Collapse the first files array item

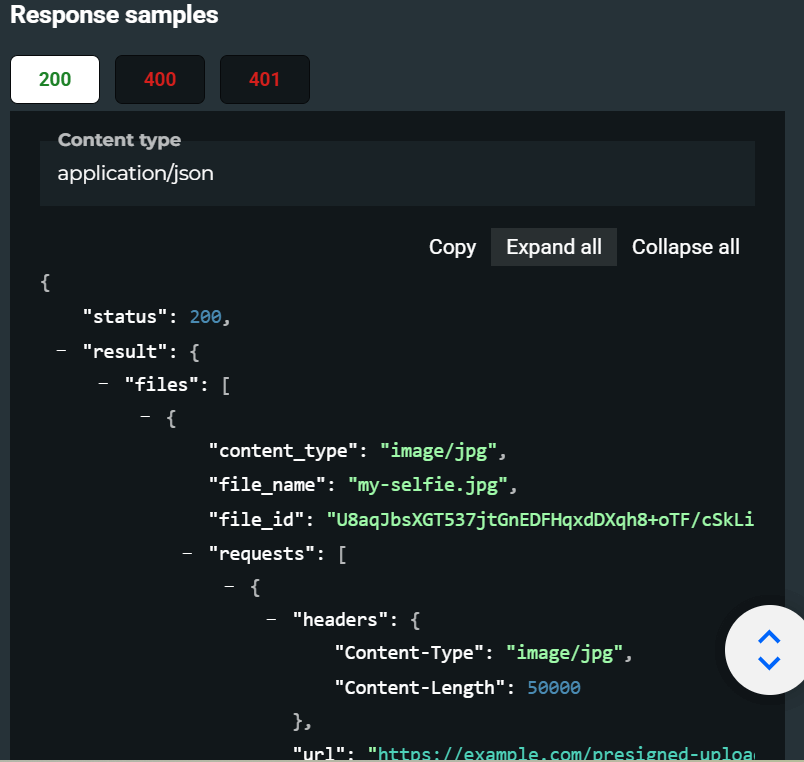146,419
